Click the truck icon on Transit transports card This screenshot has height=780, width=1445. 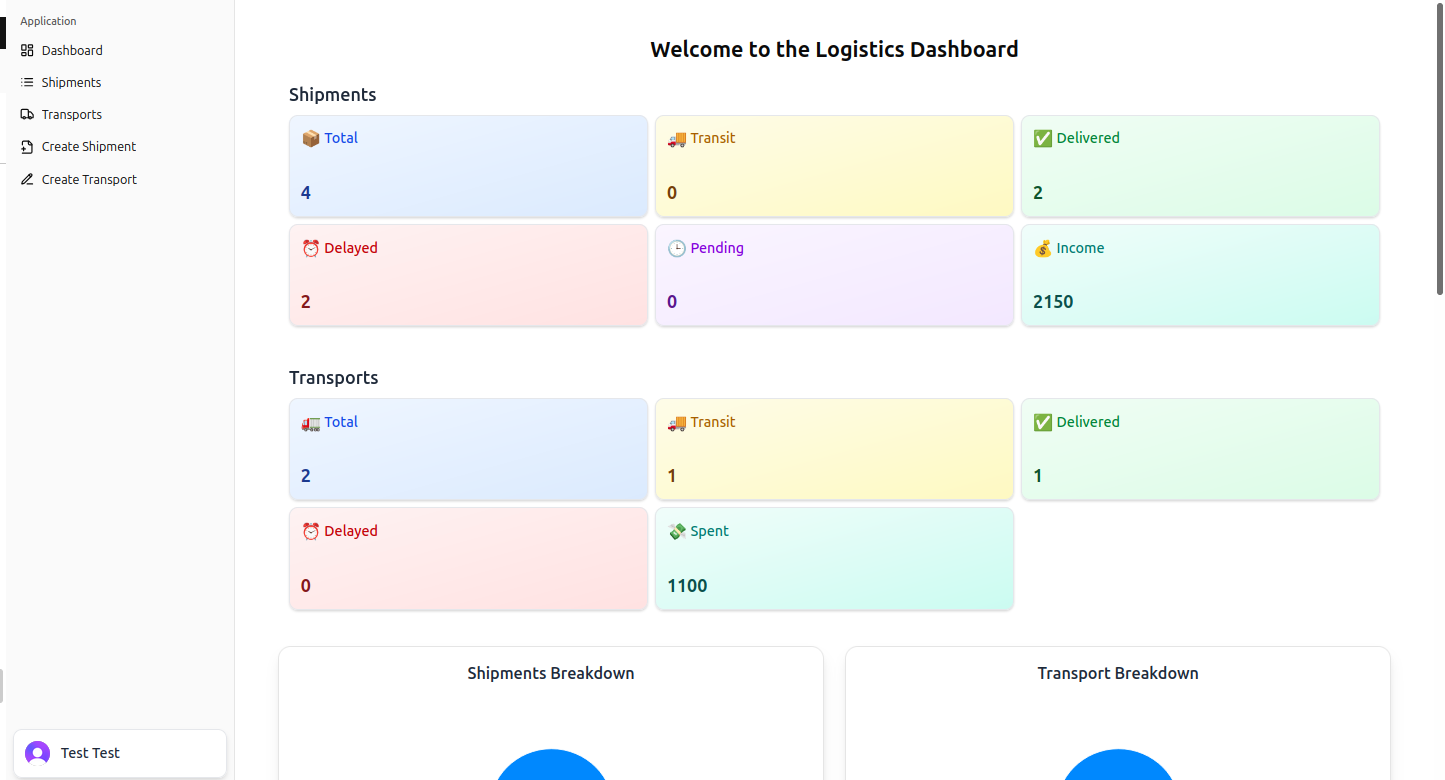677,421
